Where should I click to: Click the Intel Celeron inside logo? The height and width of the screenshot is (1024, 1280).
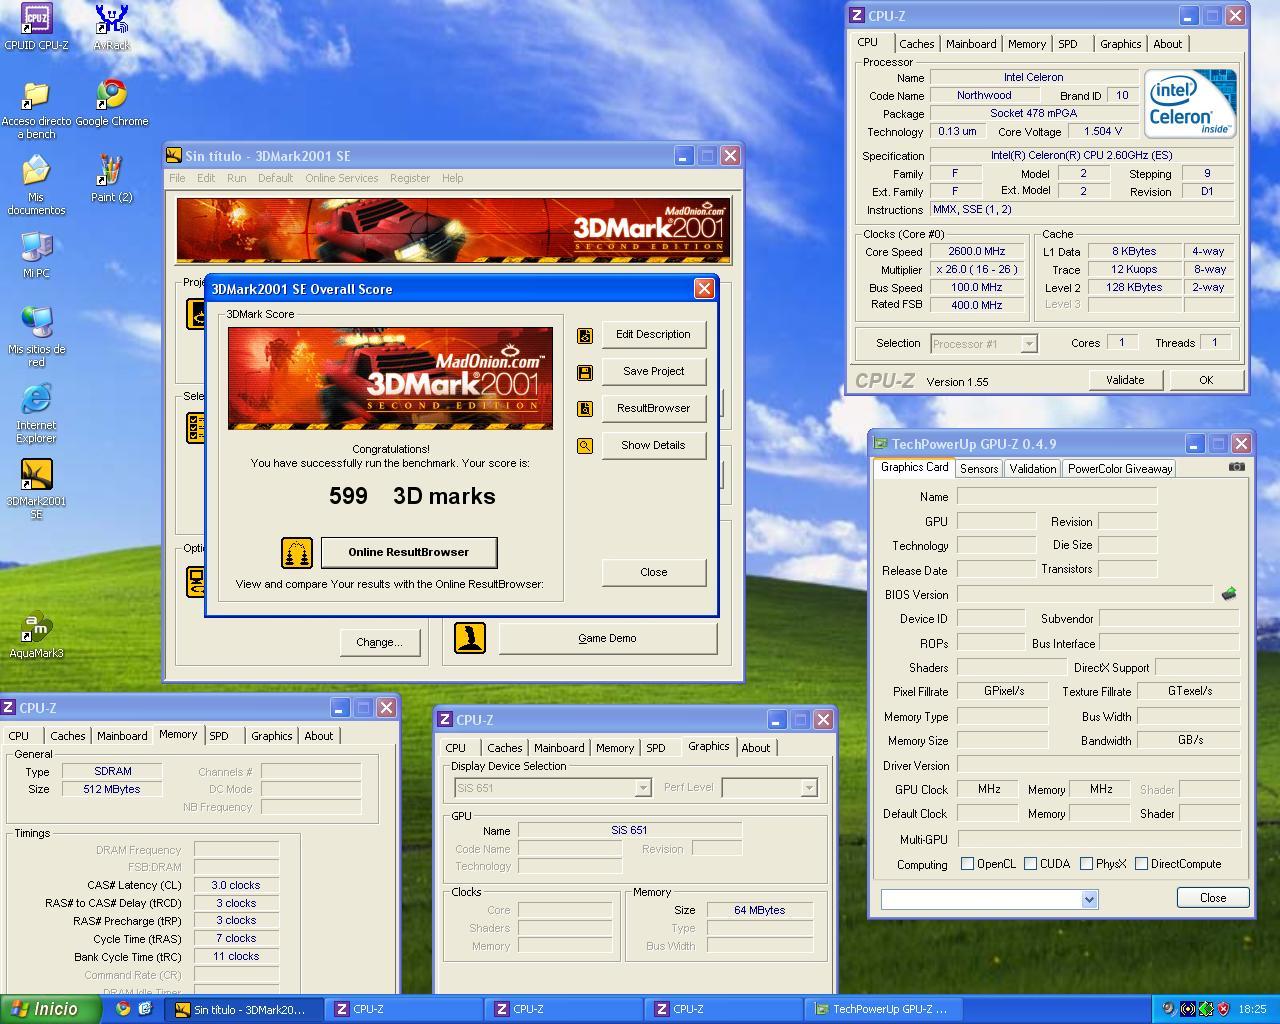click(x=1190, y=104)
